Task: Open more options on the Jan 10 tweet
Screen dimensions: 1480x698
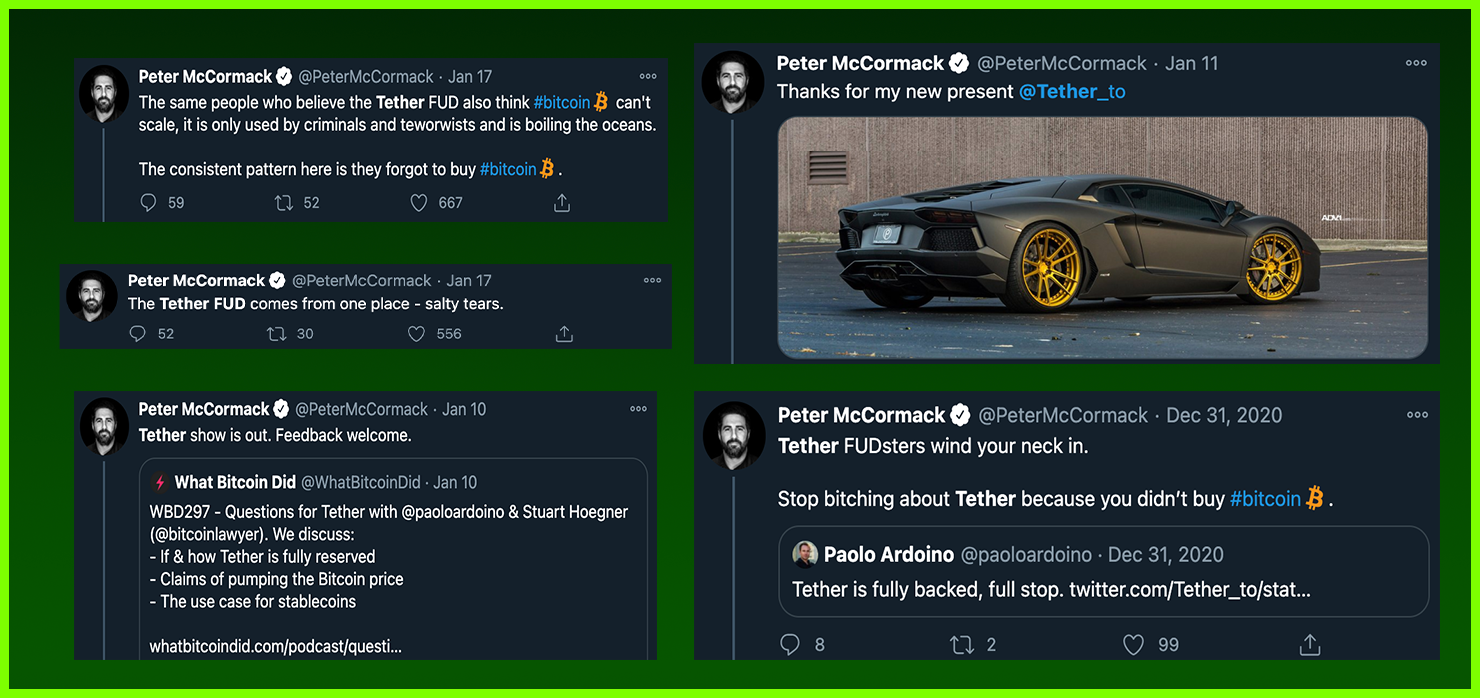Action: [638, 409]
